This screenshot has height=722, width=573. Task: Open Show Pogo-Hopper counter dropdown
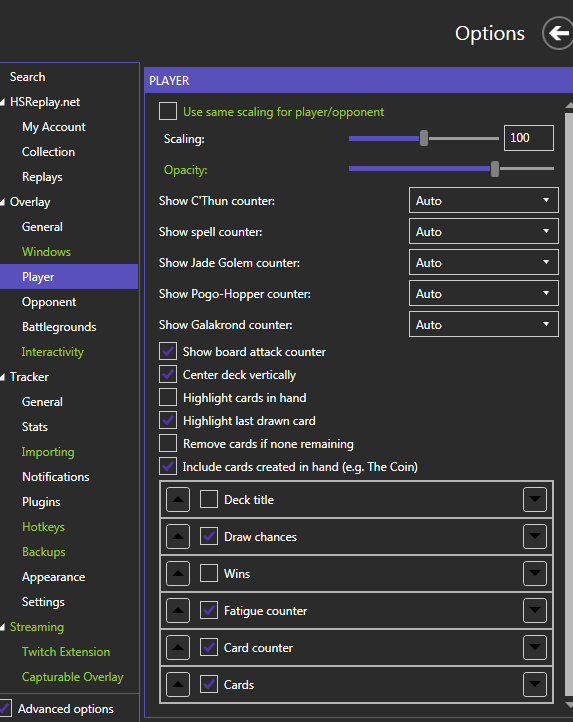click(x=484, y=293)
